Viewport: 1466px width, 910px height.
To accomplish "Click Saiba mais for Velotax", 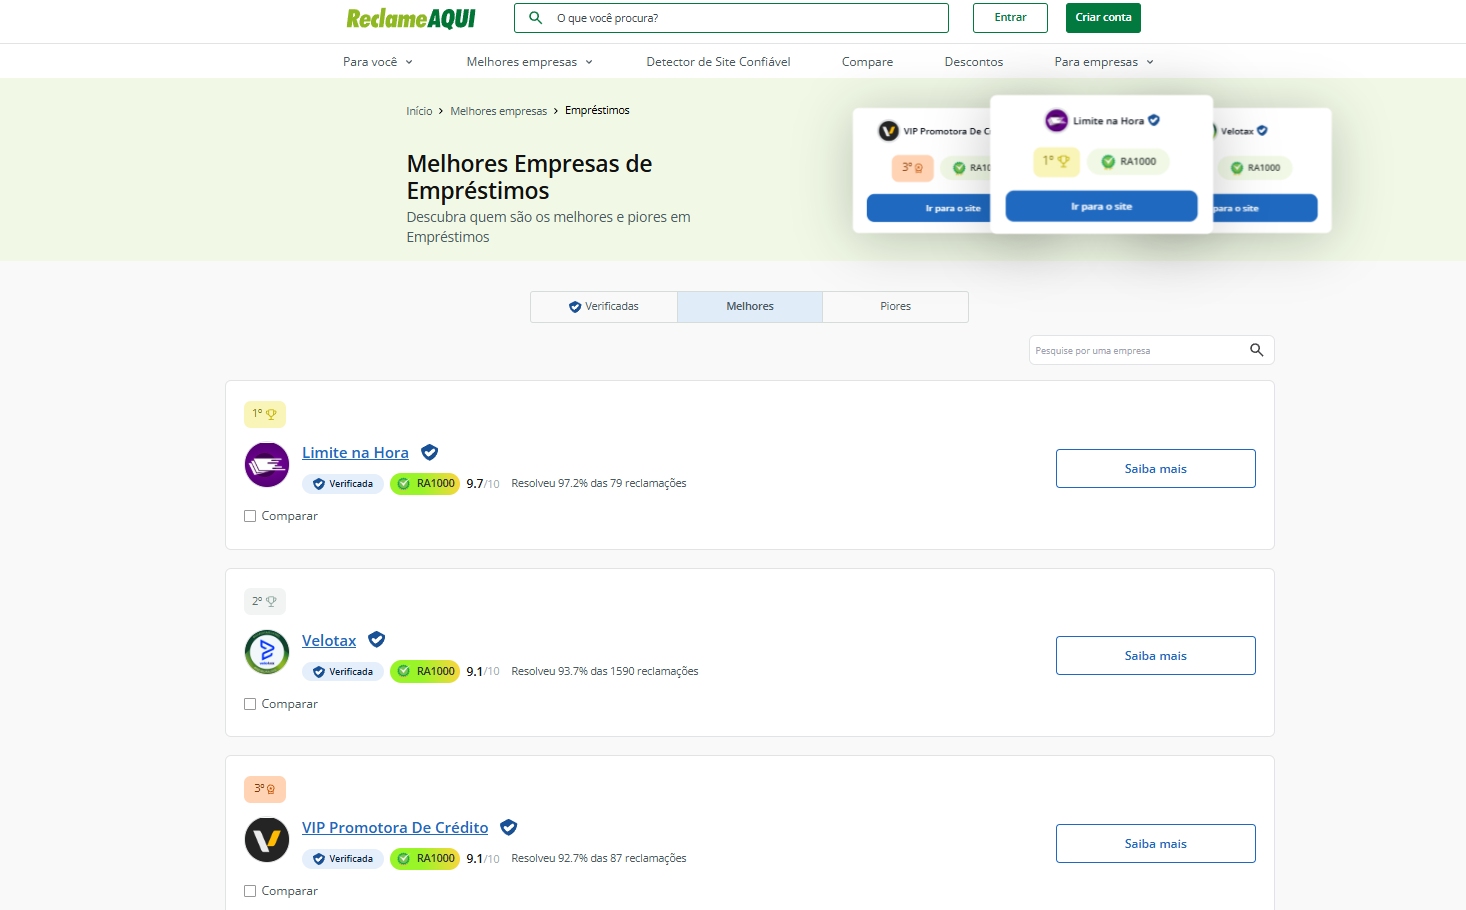I will tap(1156, 656).
